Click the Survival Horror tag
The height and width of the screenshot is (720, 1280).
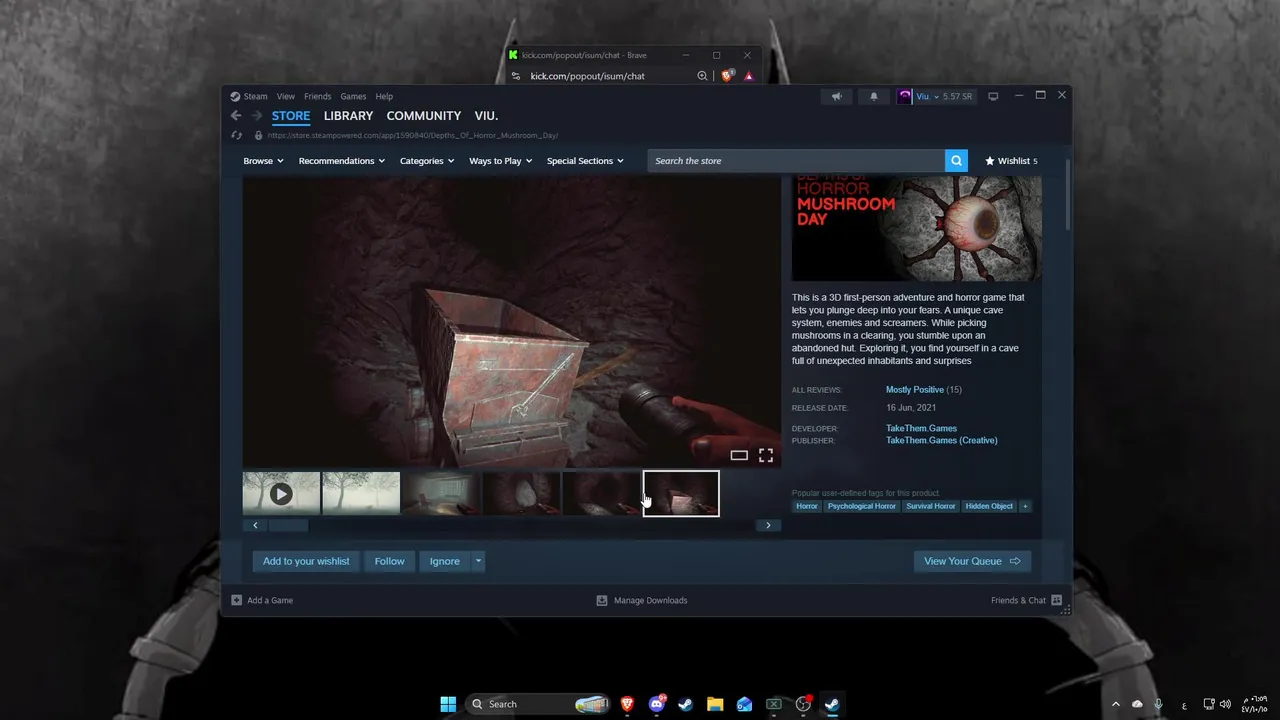(x=931, y=506)
